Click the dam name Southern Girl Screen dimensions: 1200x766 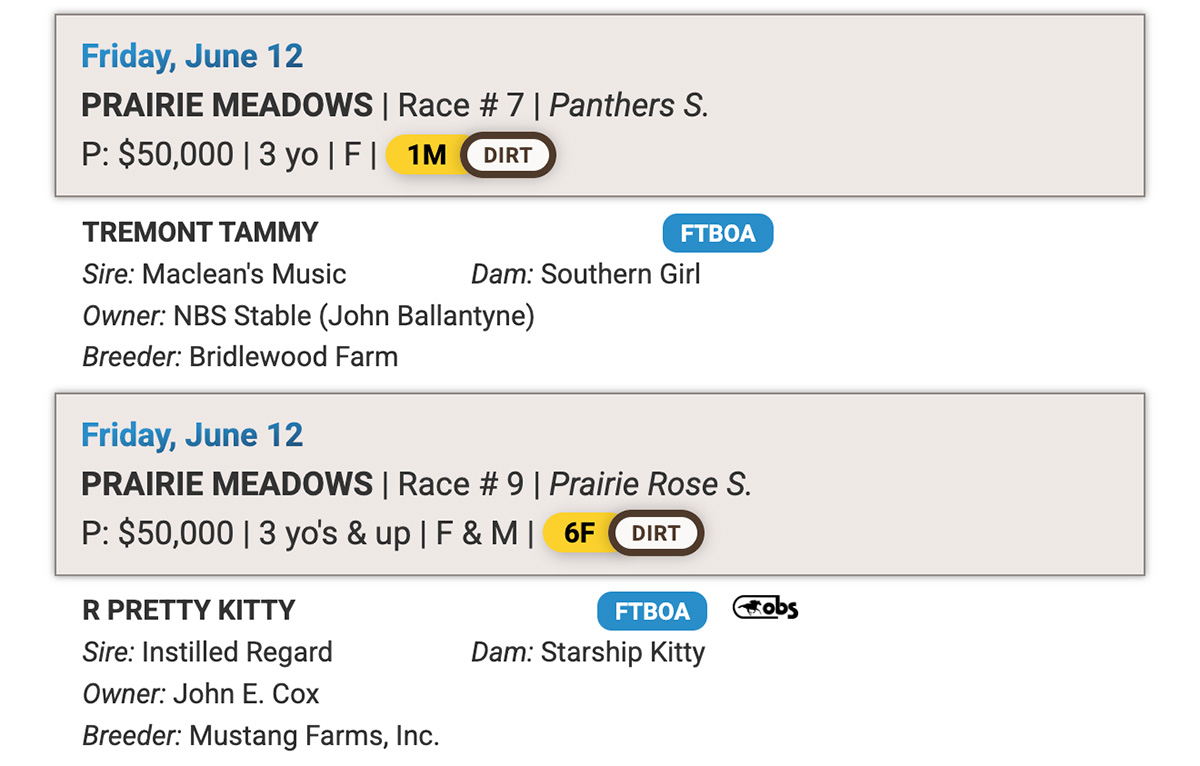pyautogui.click(x=621, y=274)
